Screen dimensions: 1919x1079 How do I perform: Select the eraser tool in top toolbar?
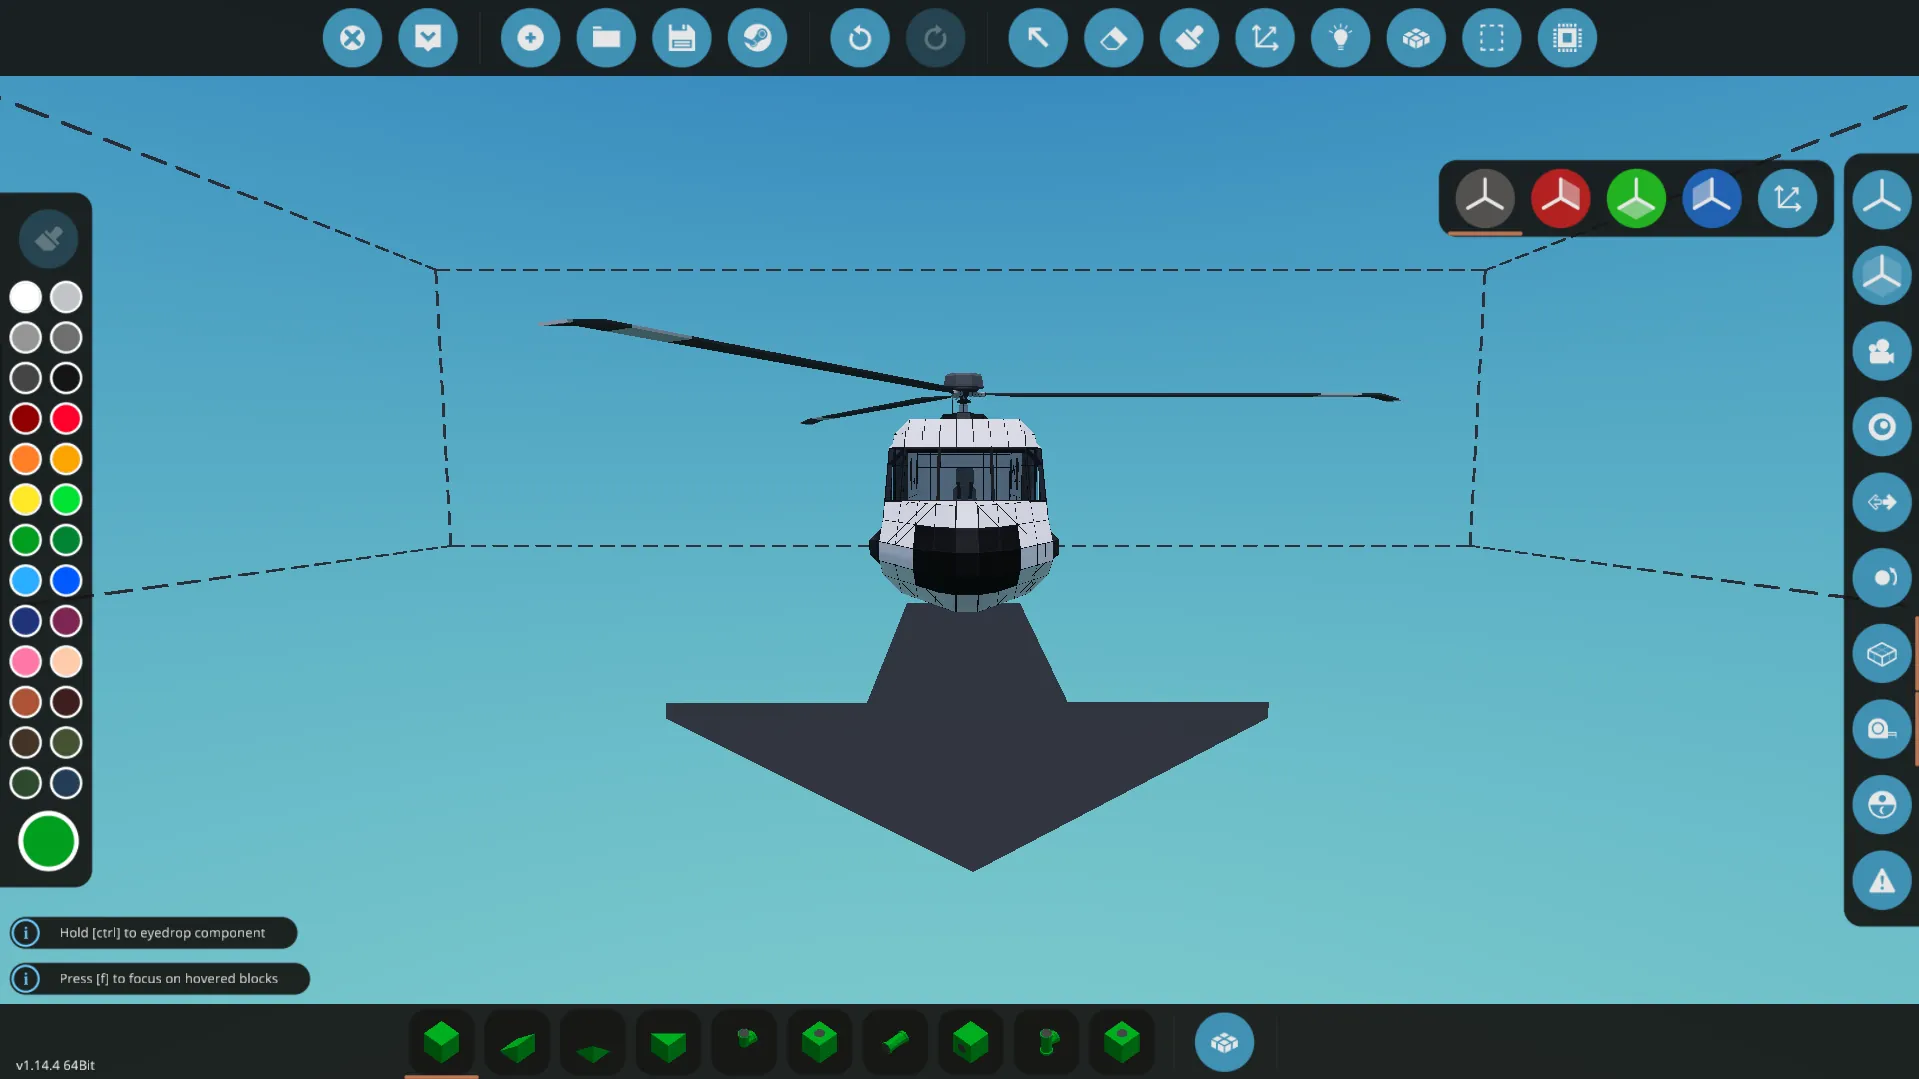1113,38
